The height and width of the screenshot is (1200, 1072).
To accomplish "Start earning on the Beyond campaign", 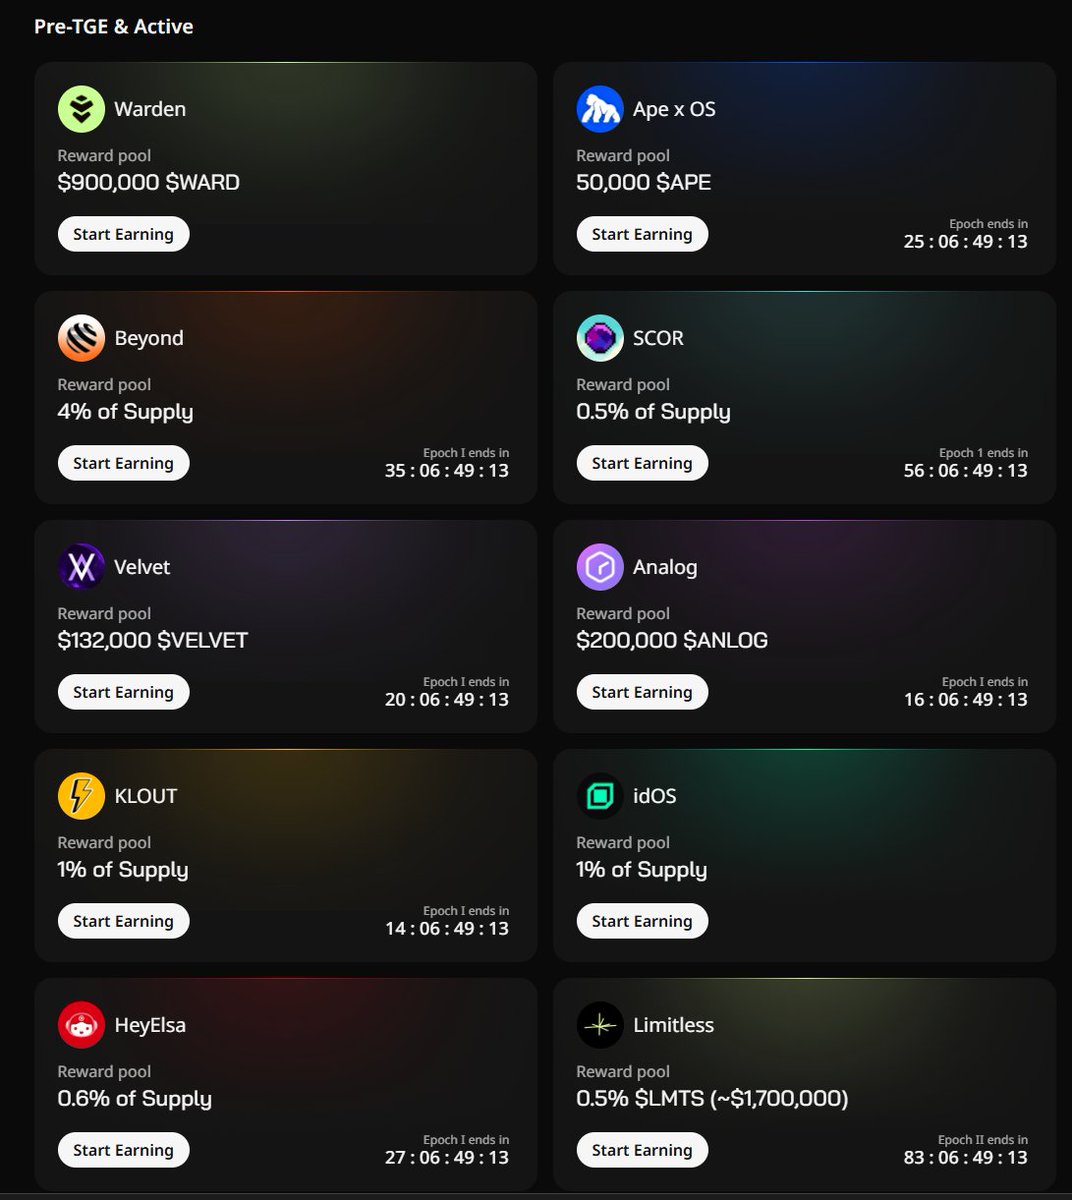I will tap(123, 463).
